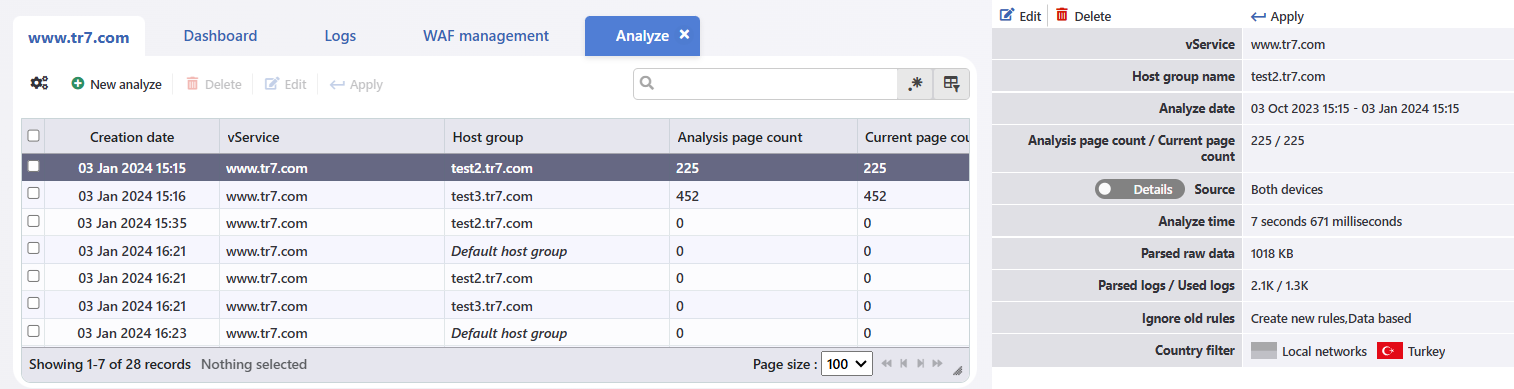Click Apply in the details panel
The image size is (1514, 389).
(1277, 16)
